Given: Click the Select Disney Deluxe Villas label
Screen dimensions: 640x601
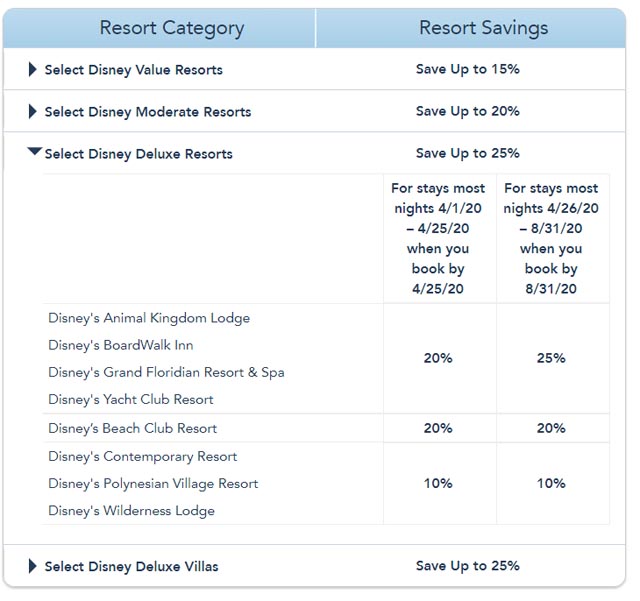Looking at the screenshot, I should [131, 567].
